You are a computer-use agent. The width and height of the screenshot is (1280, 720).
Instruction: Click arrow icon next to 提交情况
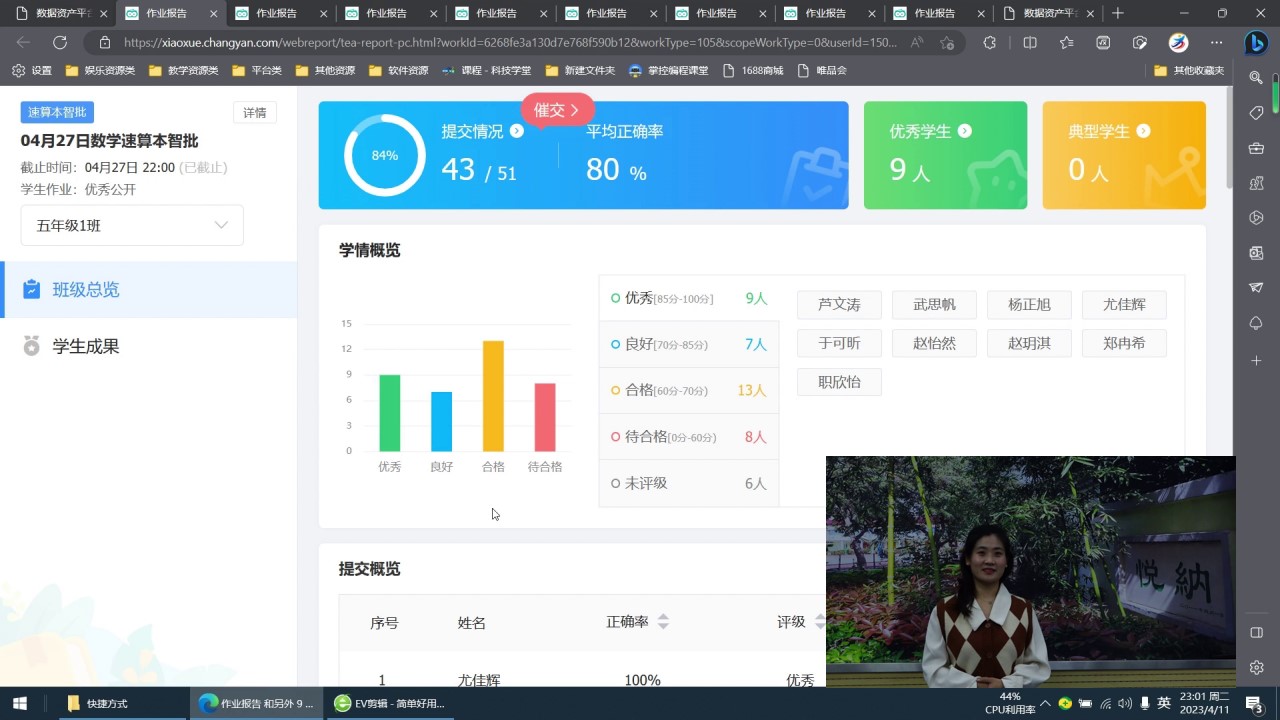517,131
